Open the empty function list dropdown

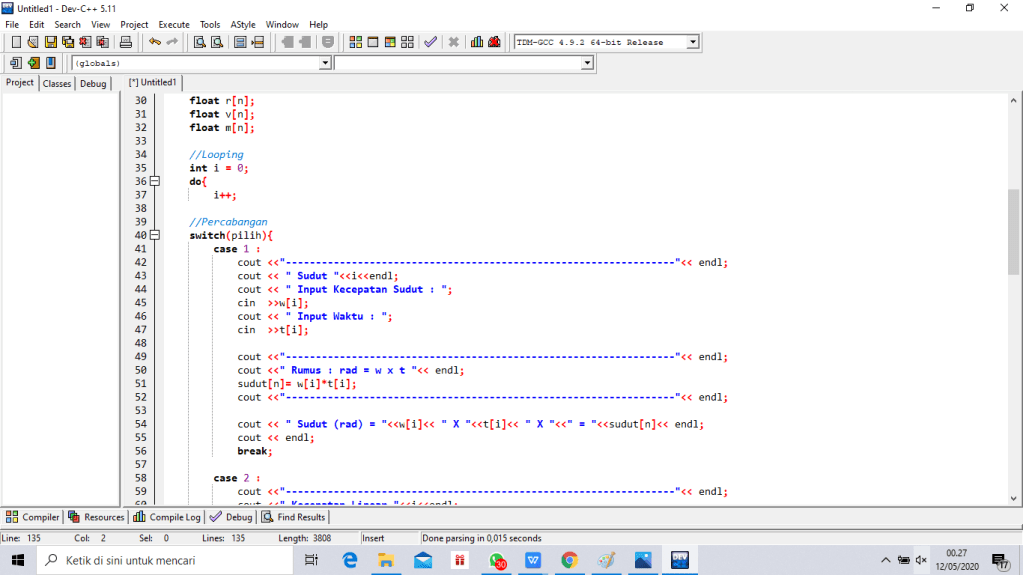coord(587,63)
